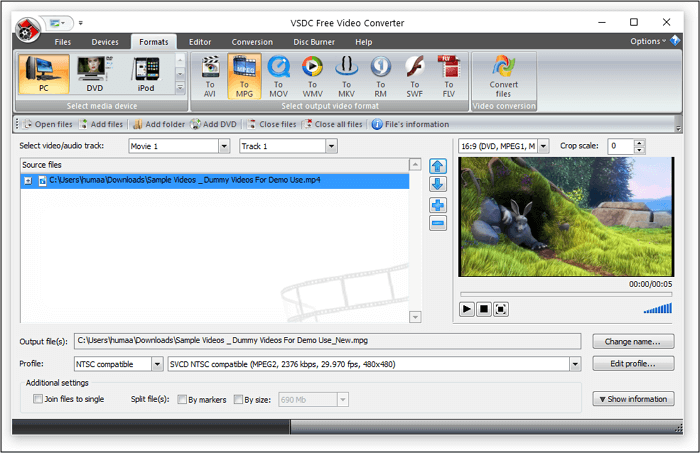Select the DVD media device
The image size is (700, 453).
[96, 75]
